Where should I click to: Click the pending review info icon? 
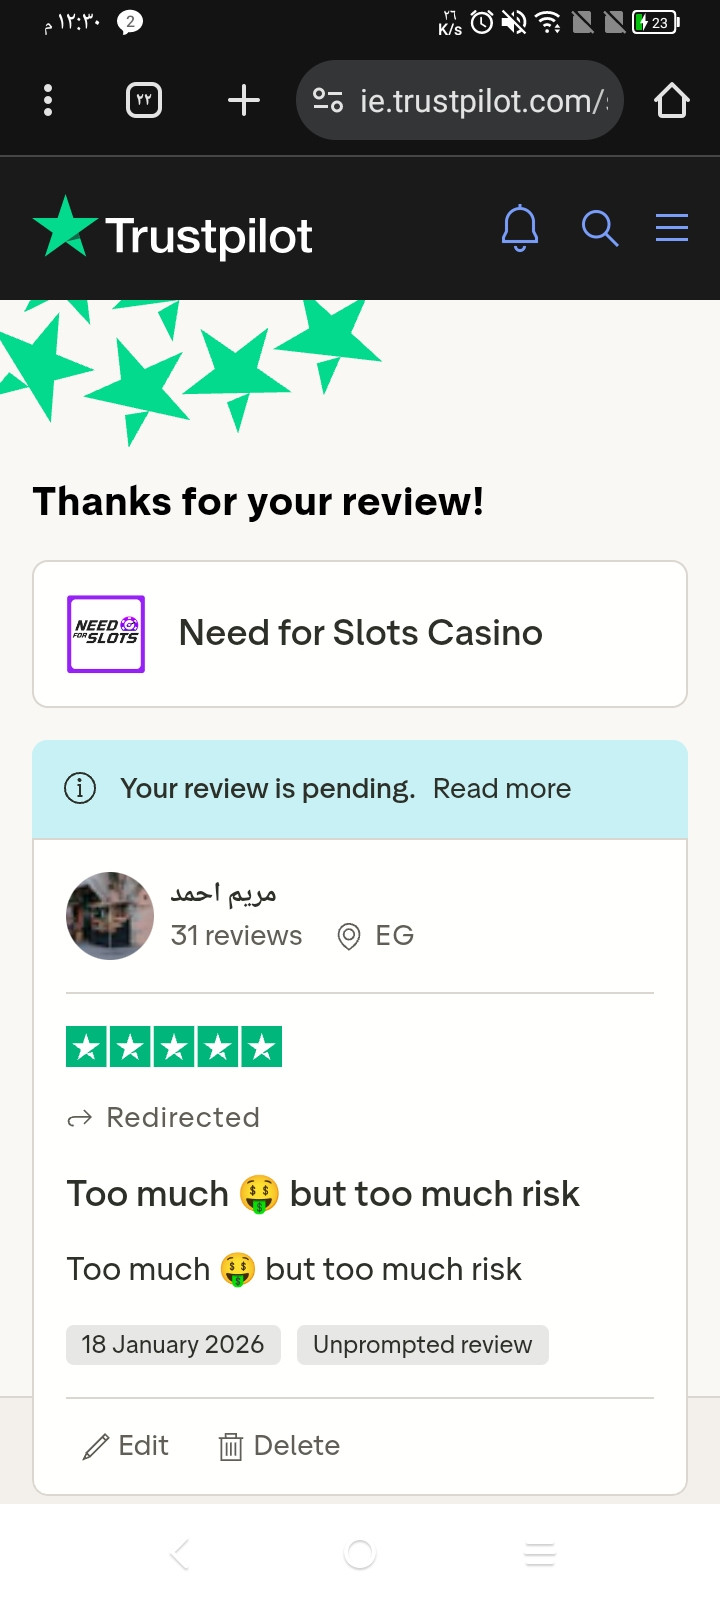click(80, 788)
